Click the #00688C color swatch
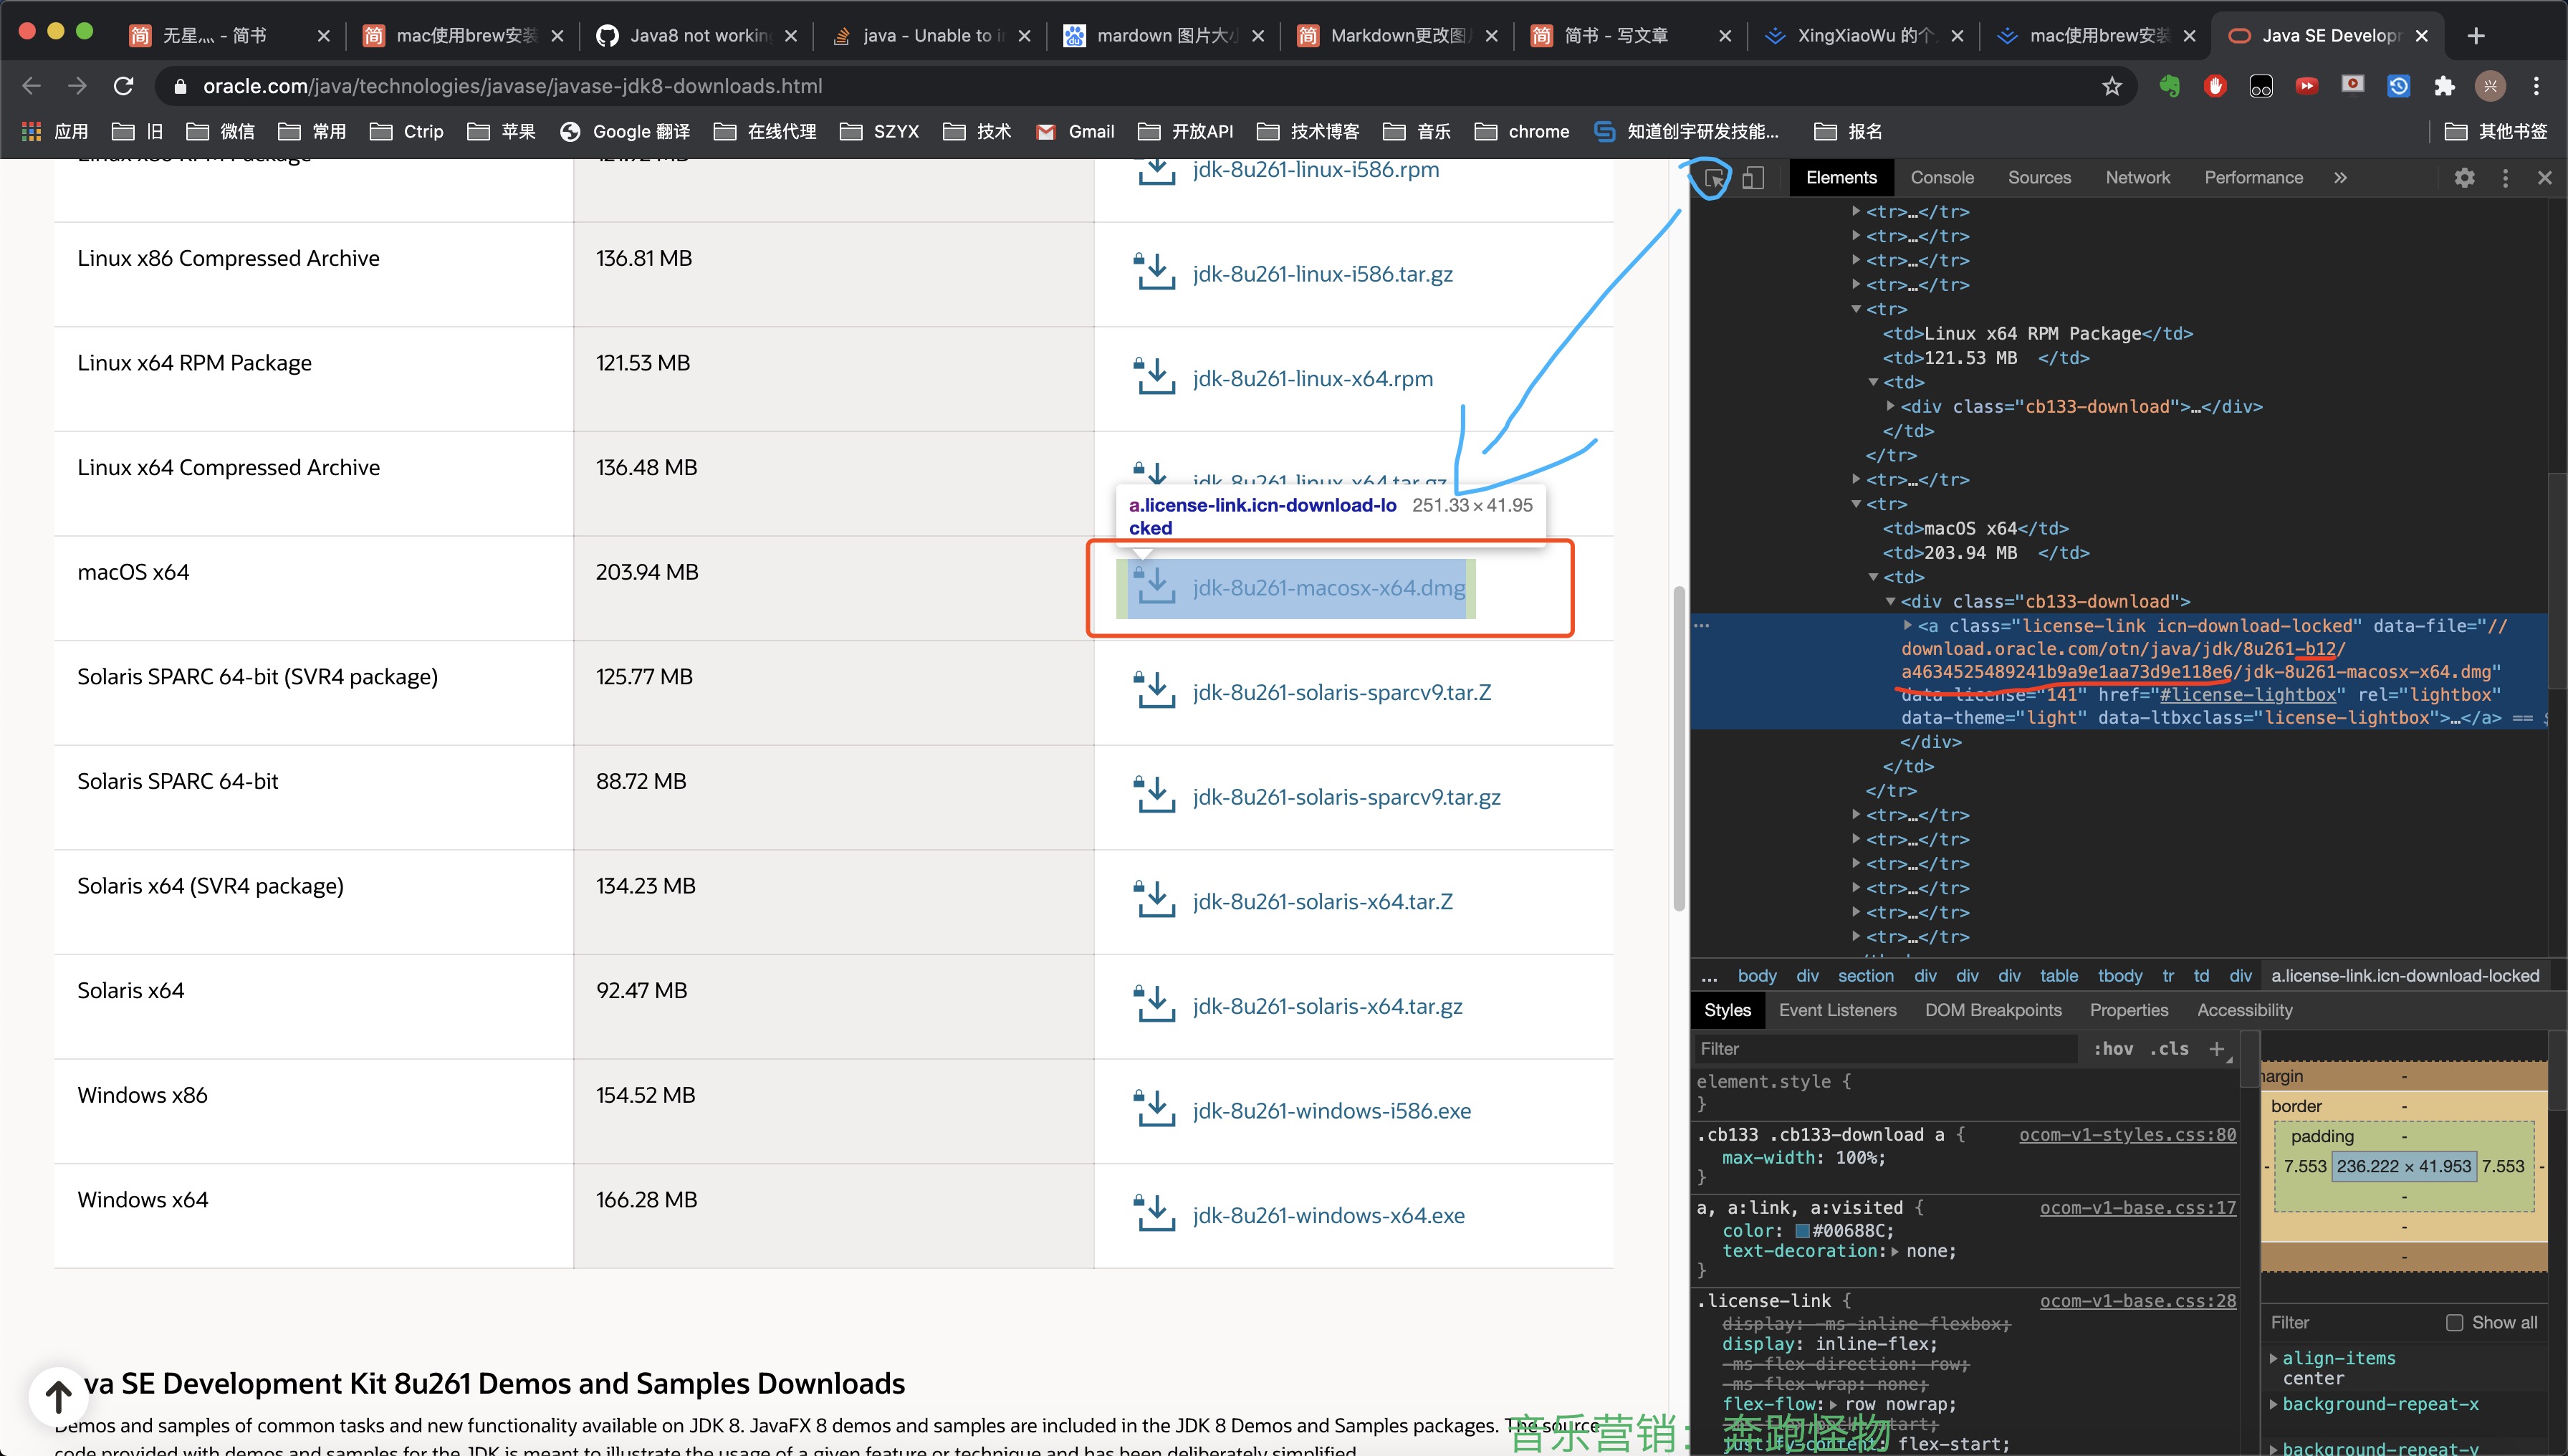2568x1456 pixels. point(1802,1231)
